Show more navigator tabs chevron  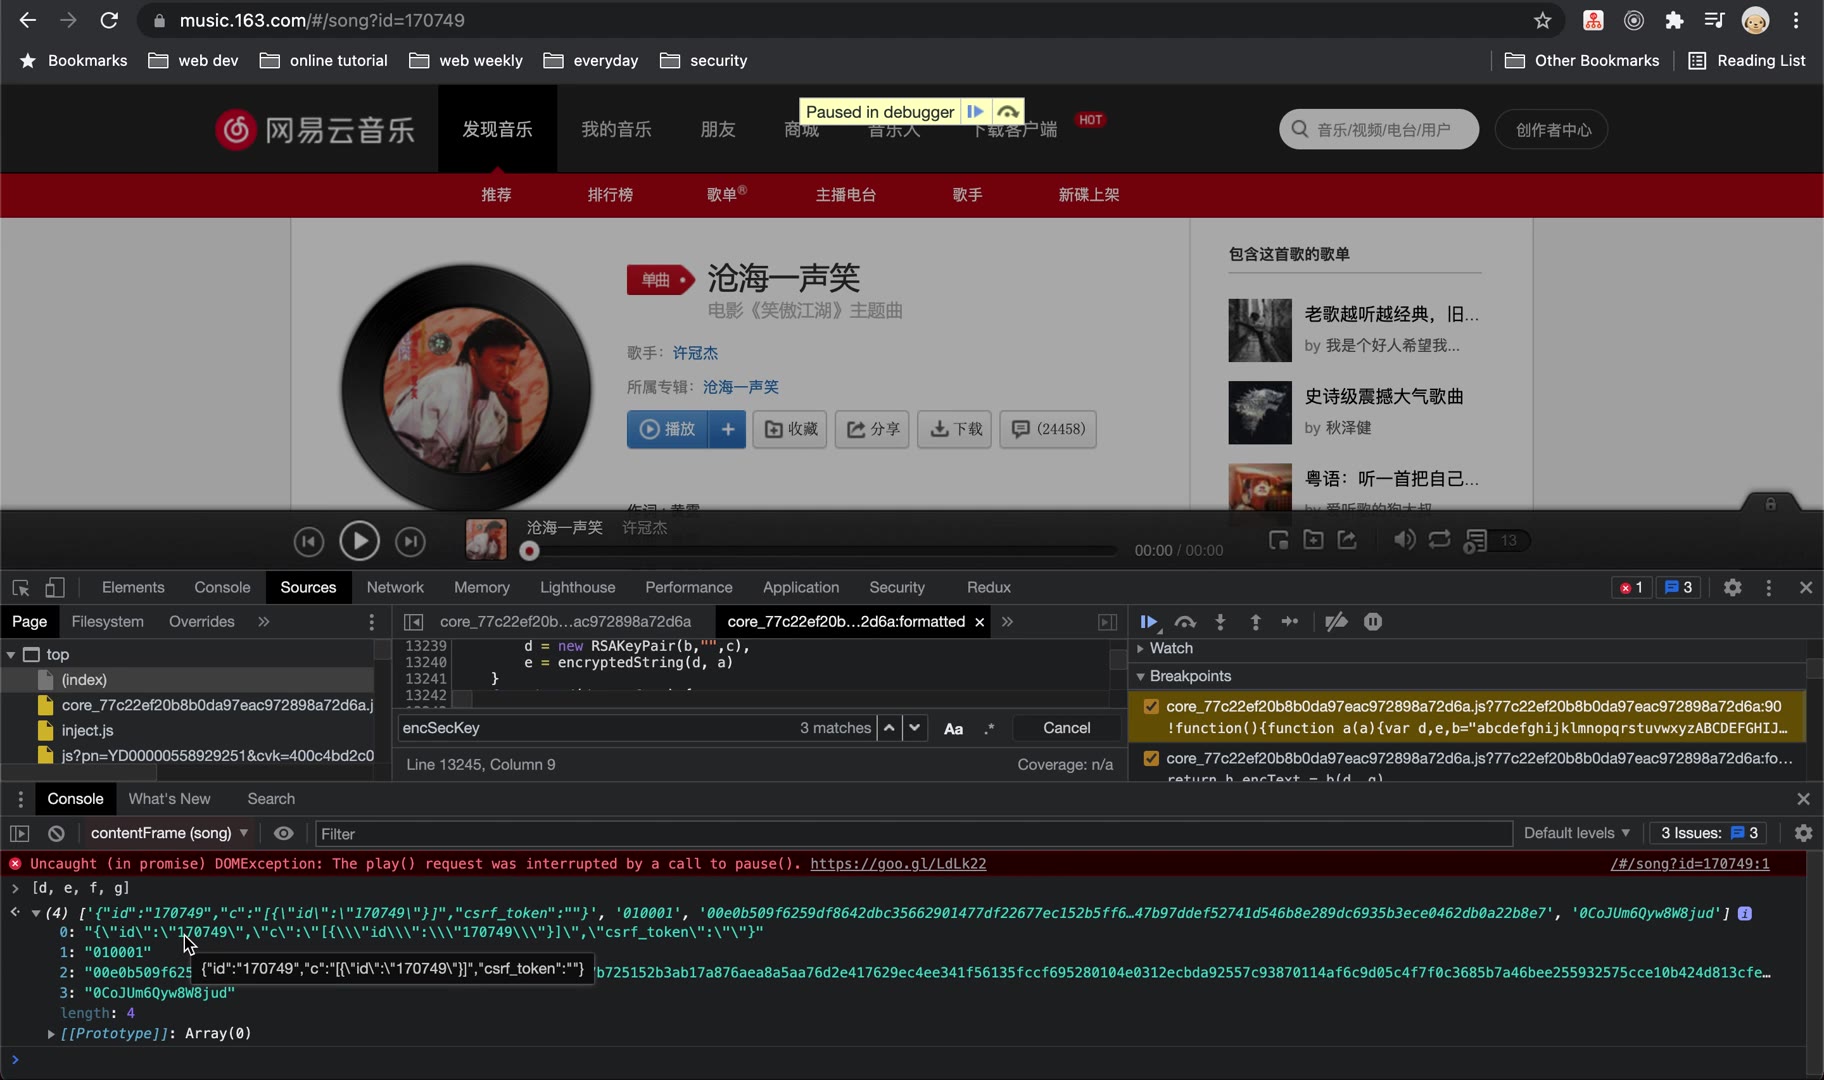coord(263,622)
